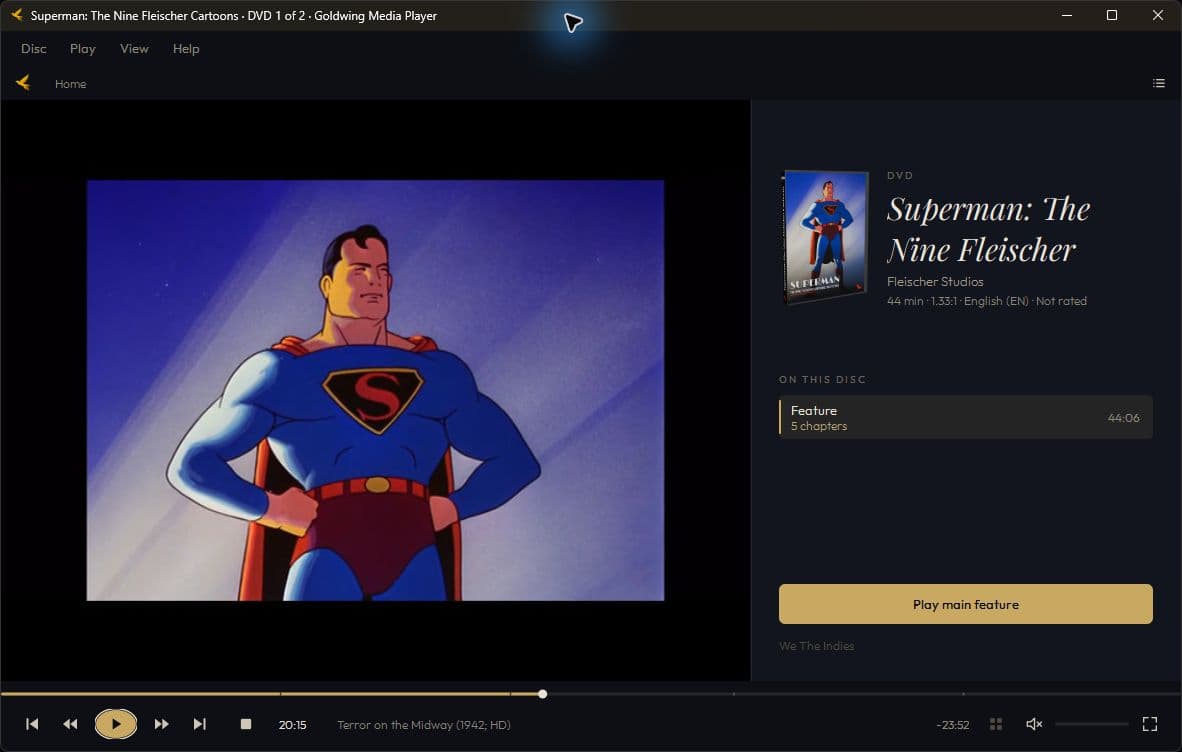Toggle the sidebar list icon
This screenshot has height=752, width=1182.
point(1159,83)
